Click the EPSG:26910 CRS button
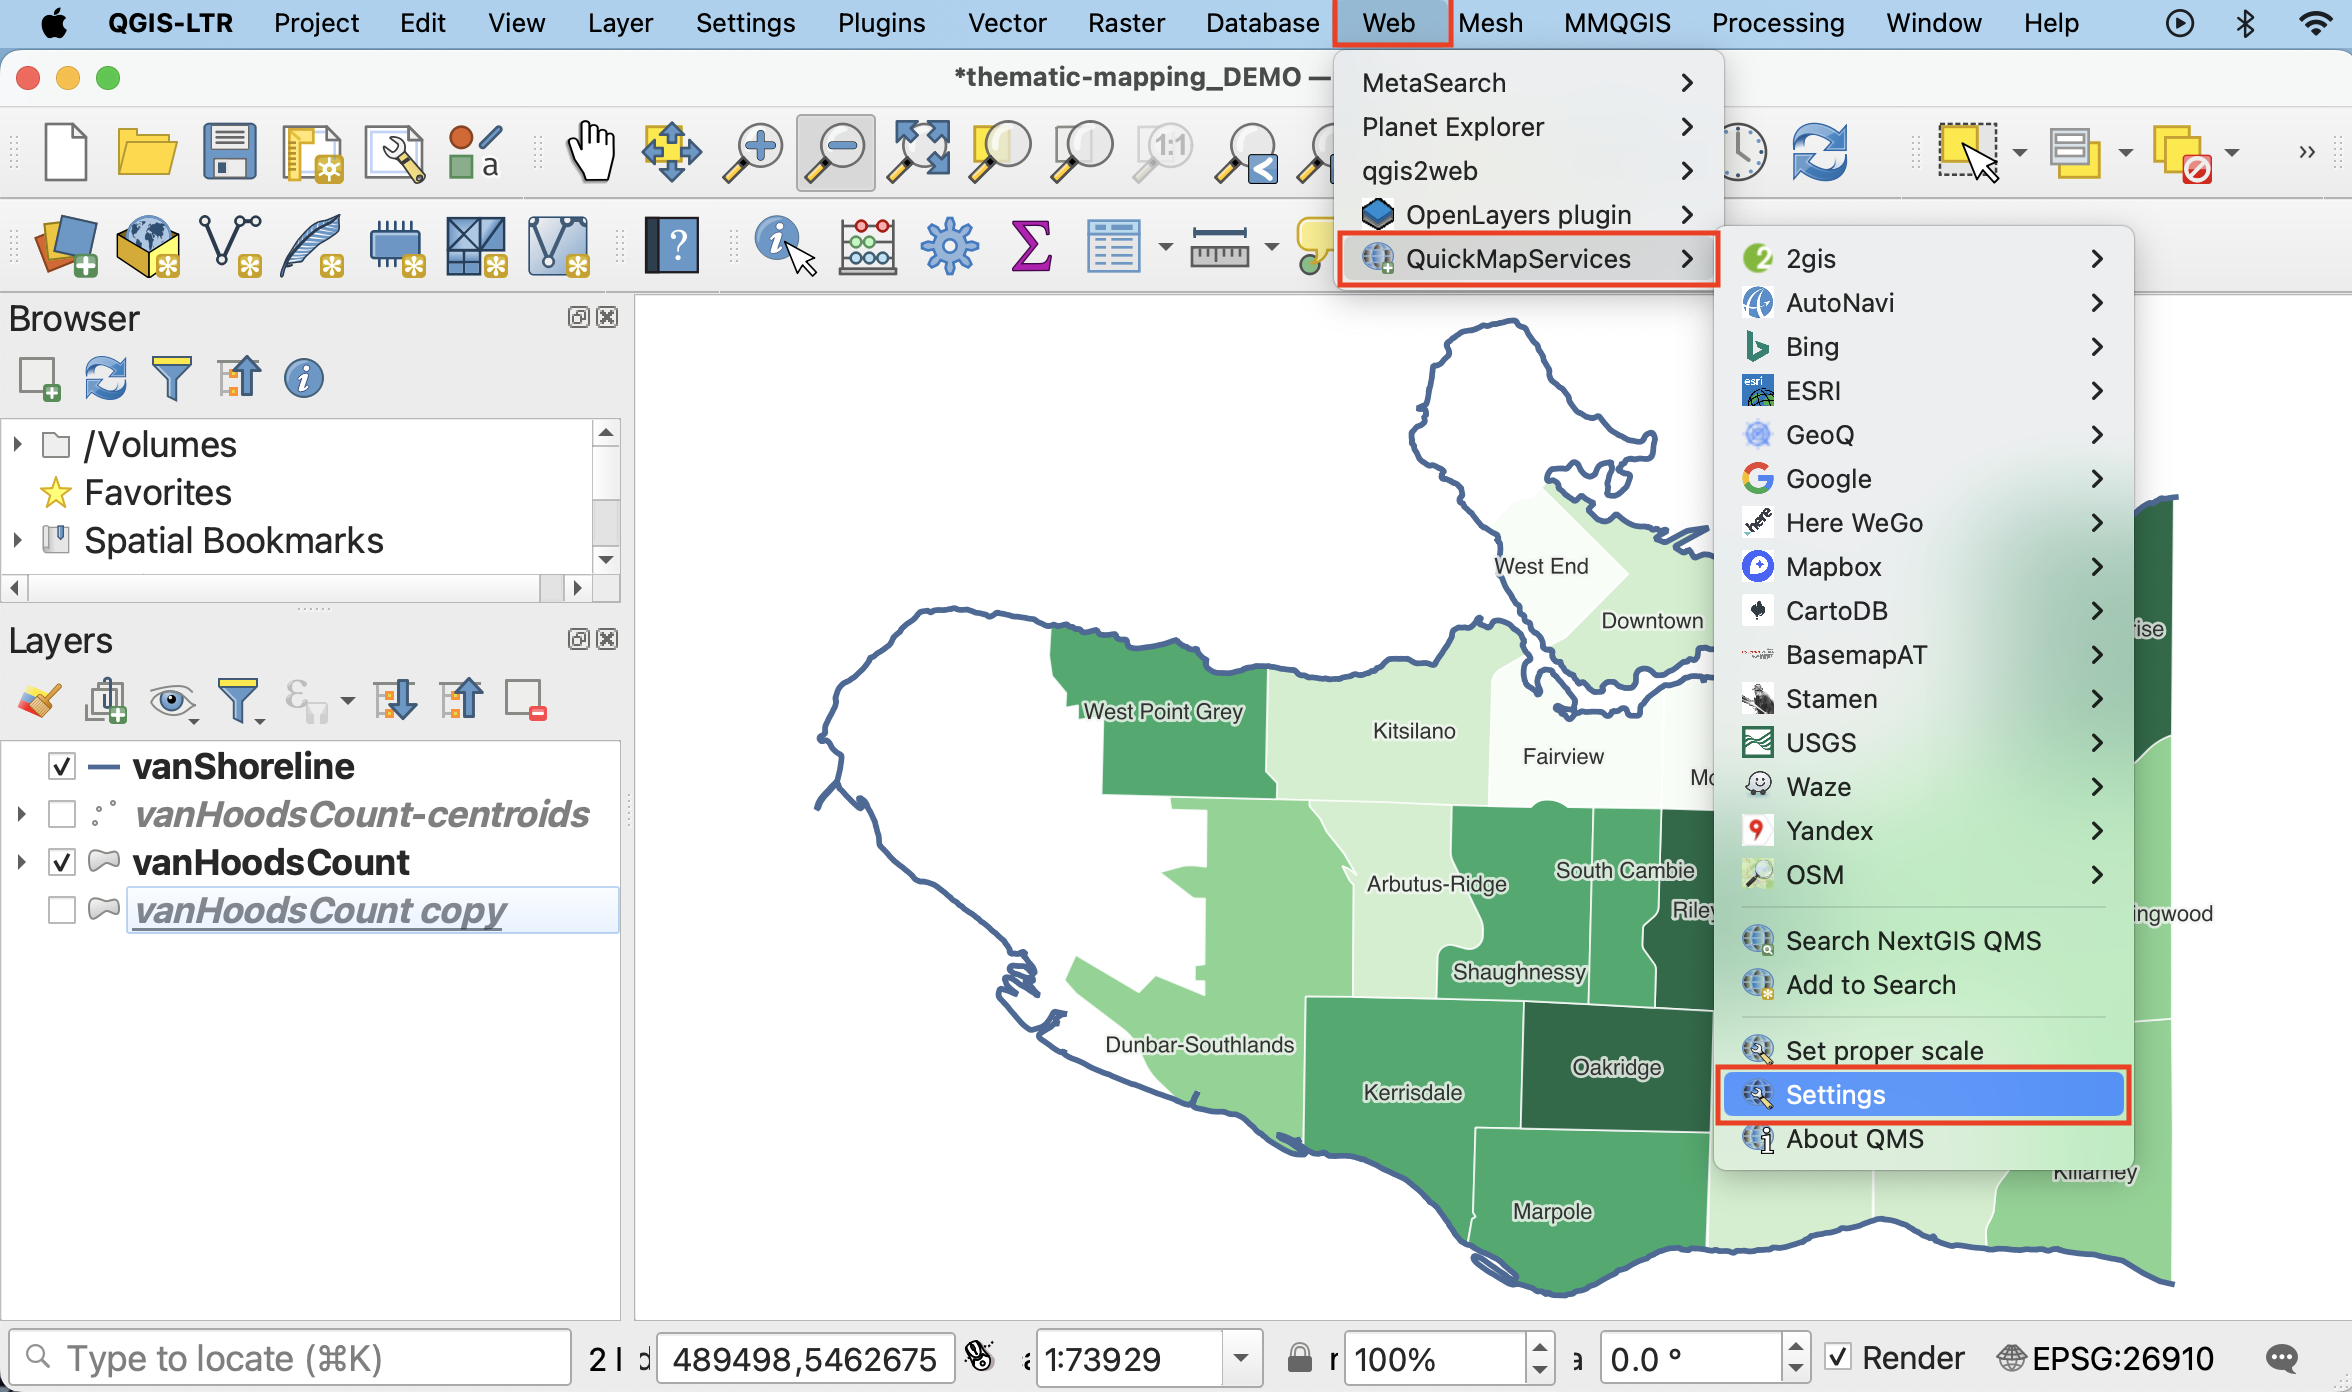The width and height of the screenshot is (2352, 1392). pyautogui.click(x=2105, y=1358)
